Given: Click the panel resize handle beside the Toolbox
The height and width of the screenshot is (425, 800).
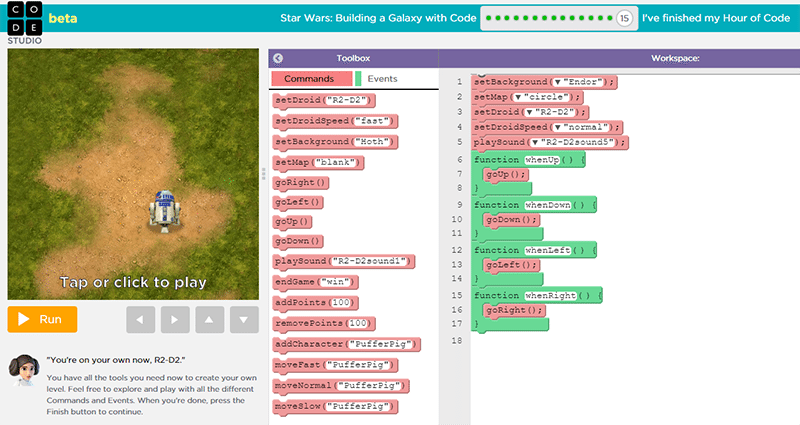Looking at the screenshot, I should (263, 174).
